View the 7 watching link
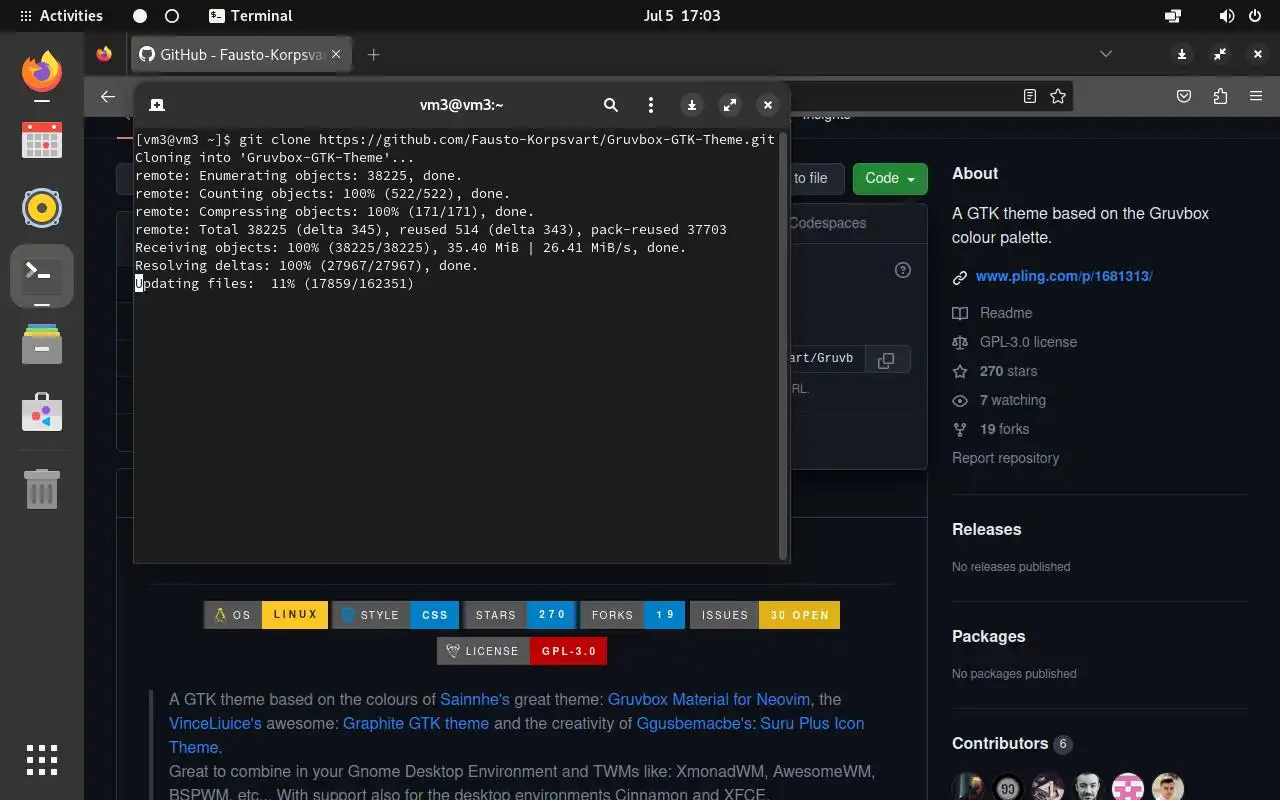The image size is (1280, 800). (1013, 400)
